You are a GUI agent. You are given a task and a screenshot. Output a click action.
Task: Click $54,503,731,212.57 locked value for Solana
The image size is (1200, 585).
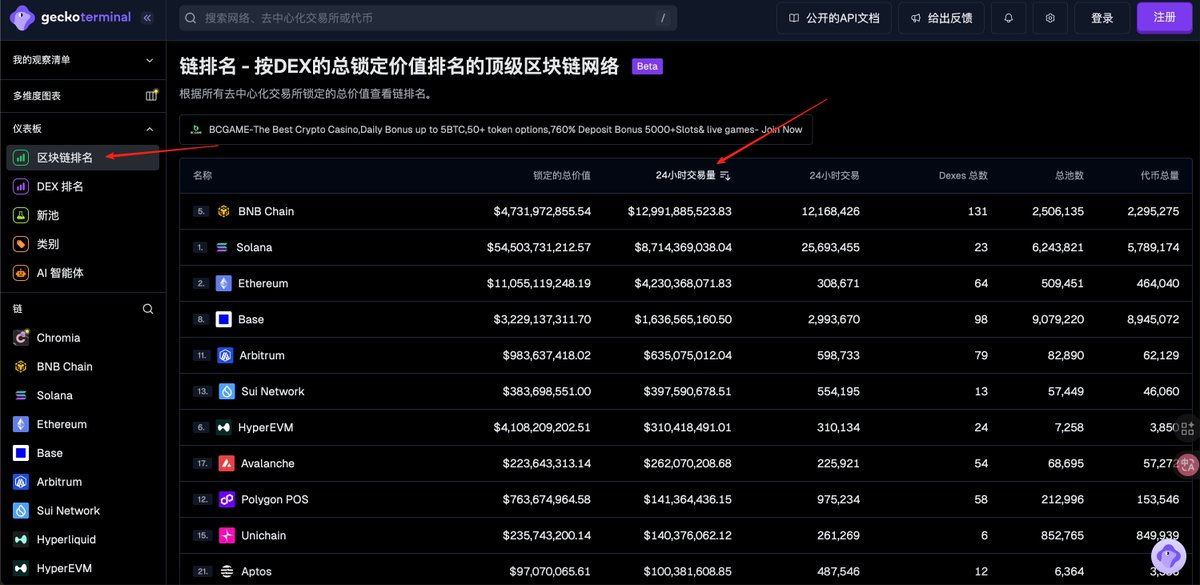539,247
